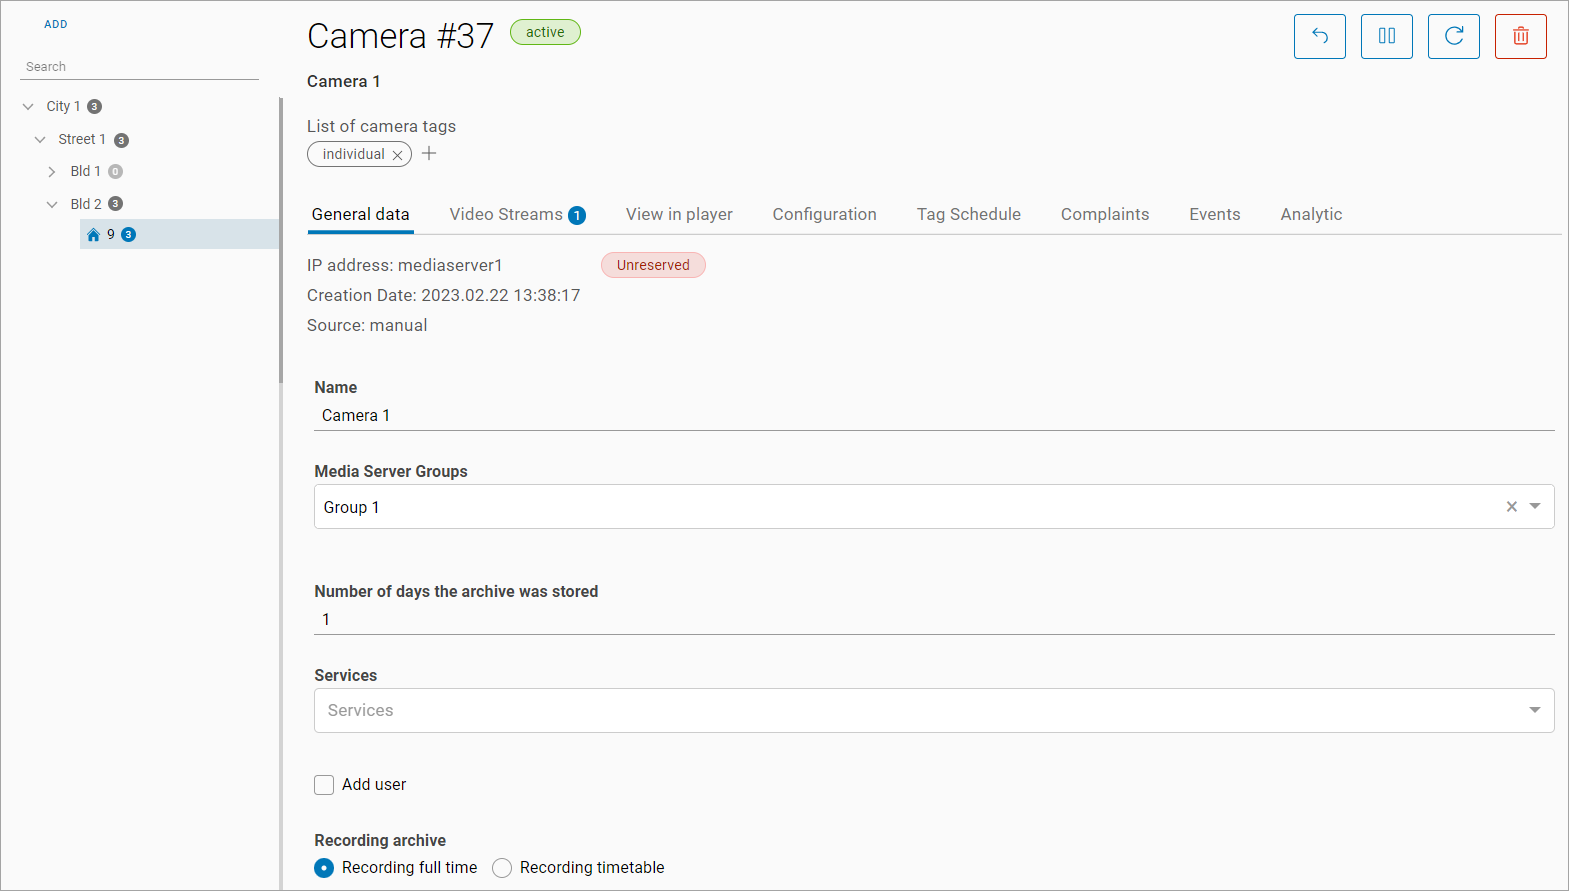
Task: Click the refresh camera icon button
Action: [1453, 37]
